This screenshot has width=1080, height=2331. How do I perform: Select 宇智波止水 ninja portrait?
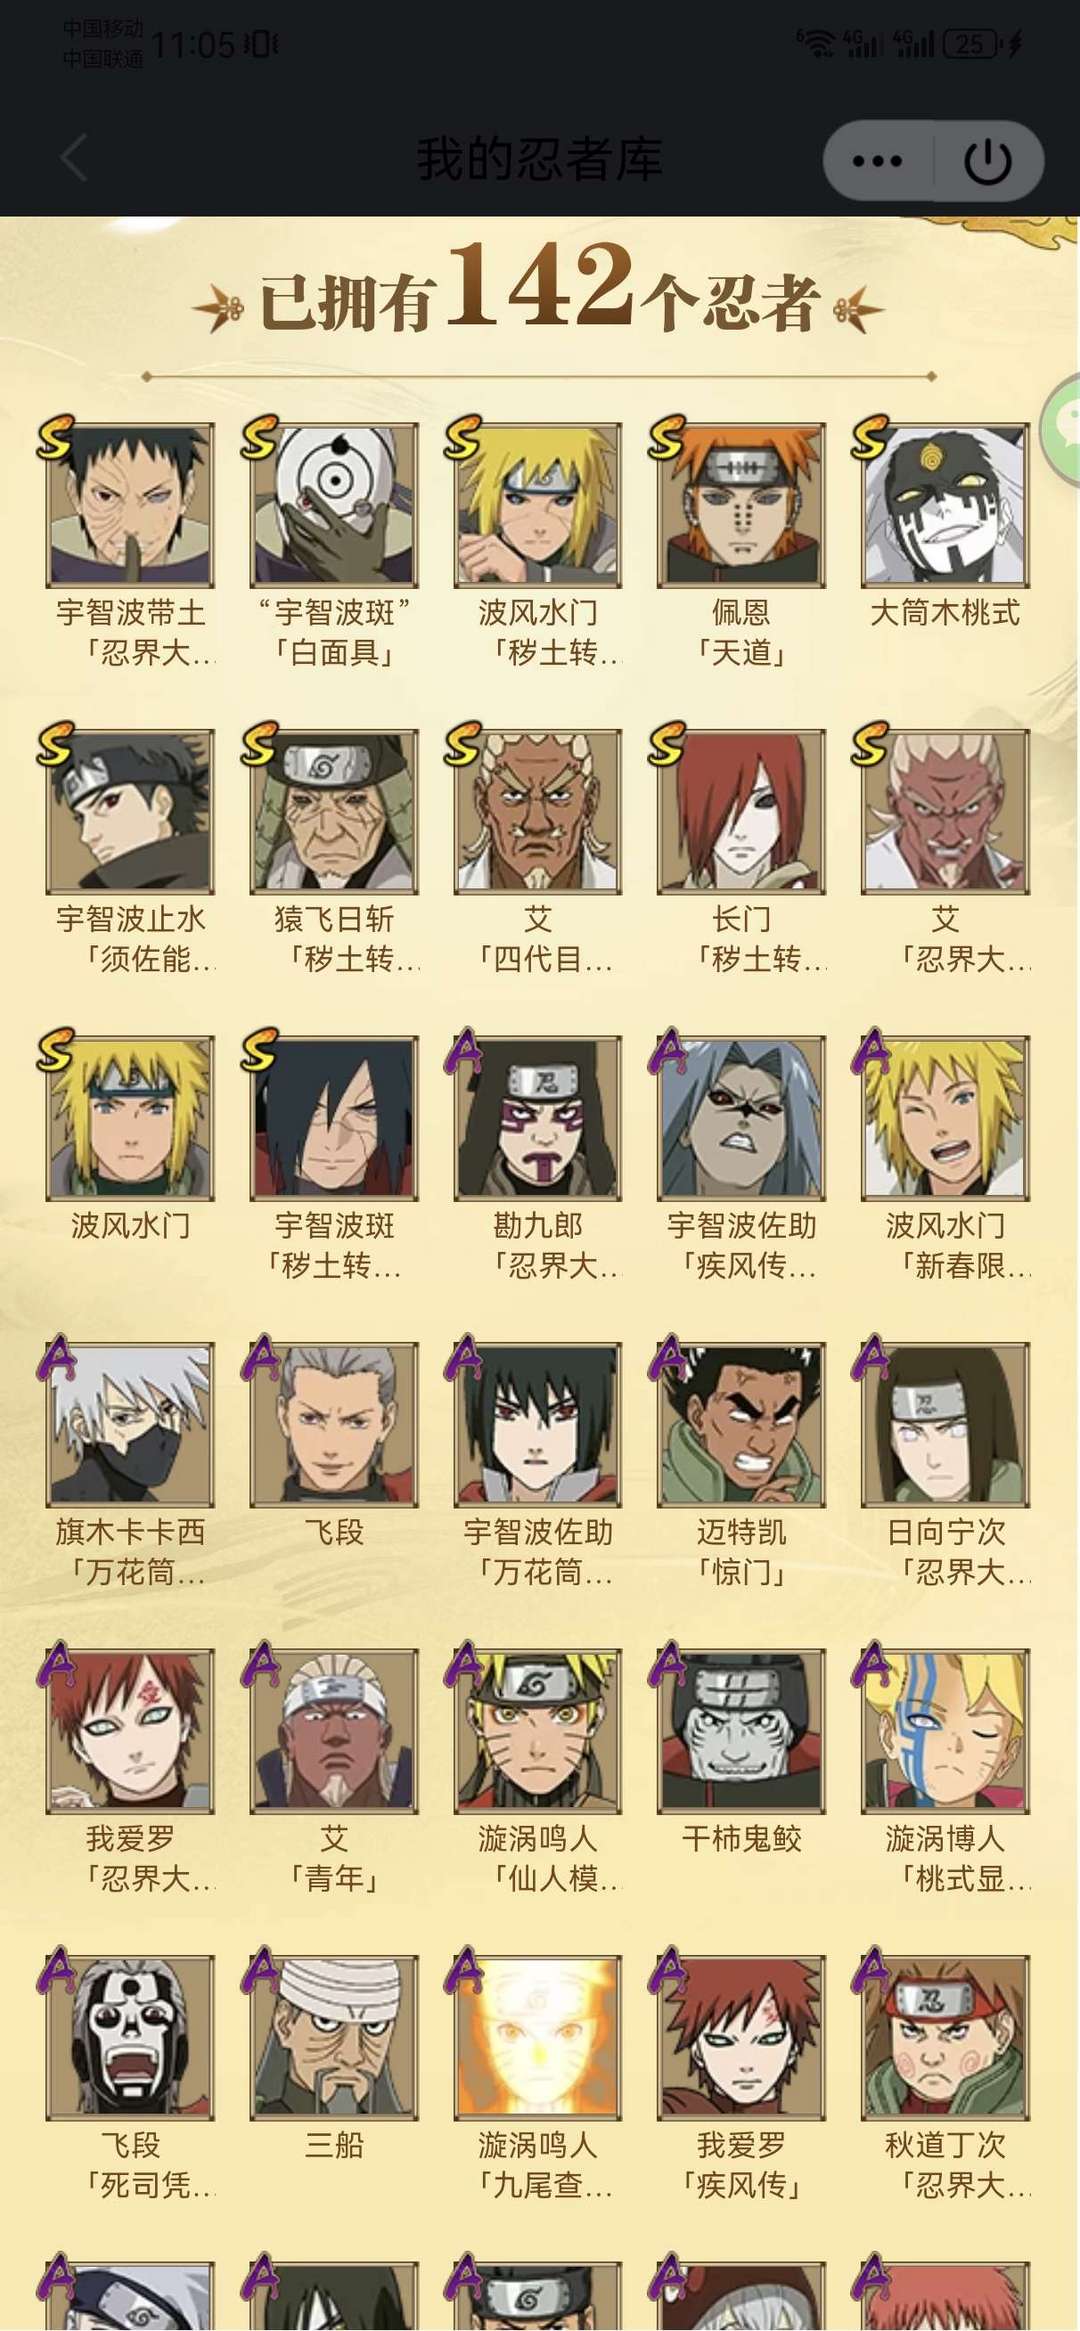130,812
